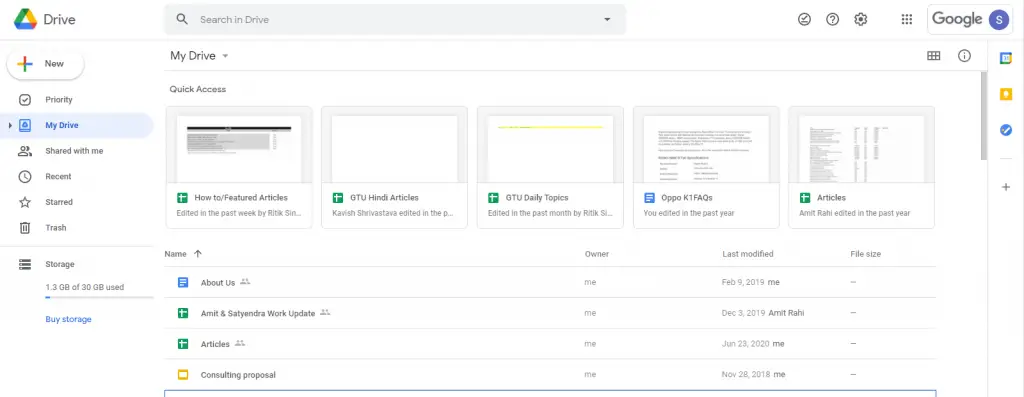Type in the Search in Drive field
Screen dimensions: 1024x397
[394, 20]
